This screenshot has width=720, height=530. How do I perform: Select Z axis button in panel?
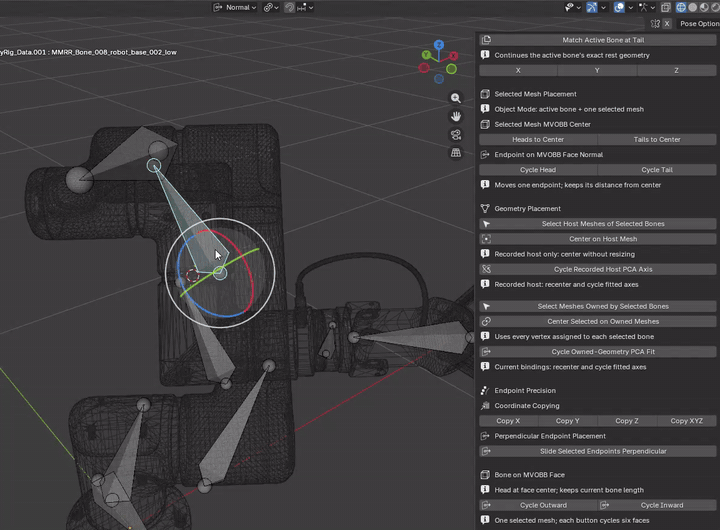coord(676,70)
